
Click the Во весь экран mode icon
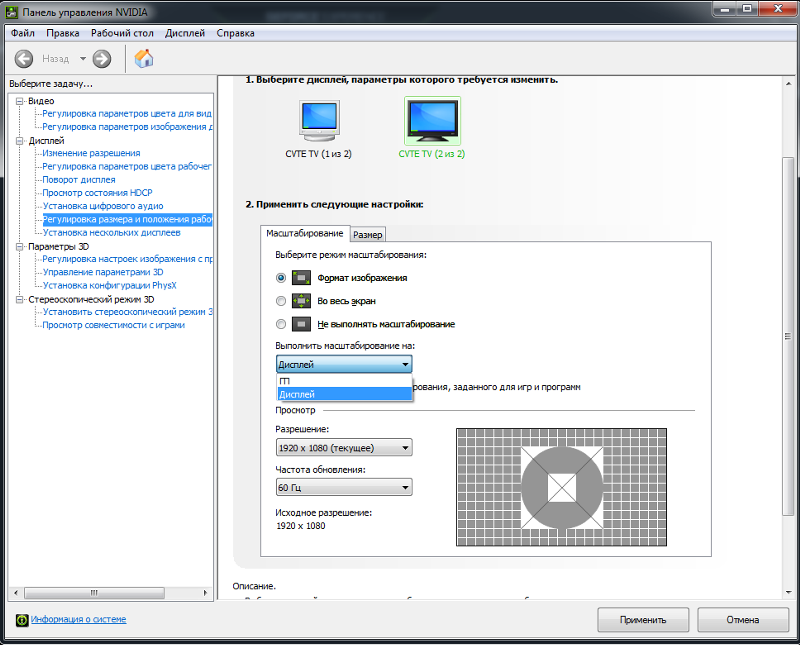(x=301, y=301)
